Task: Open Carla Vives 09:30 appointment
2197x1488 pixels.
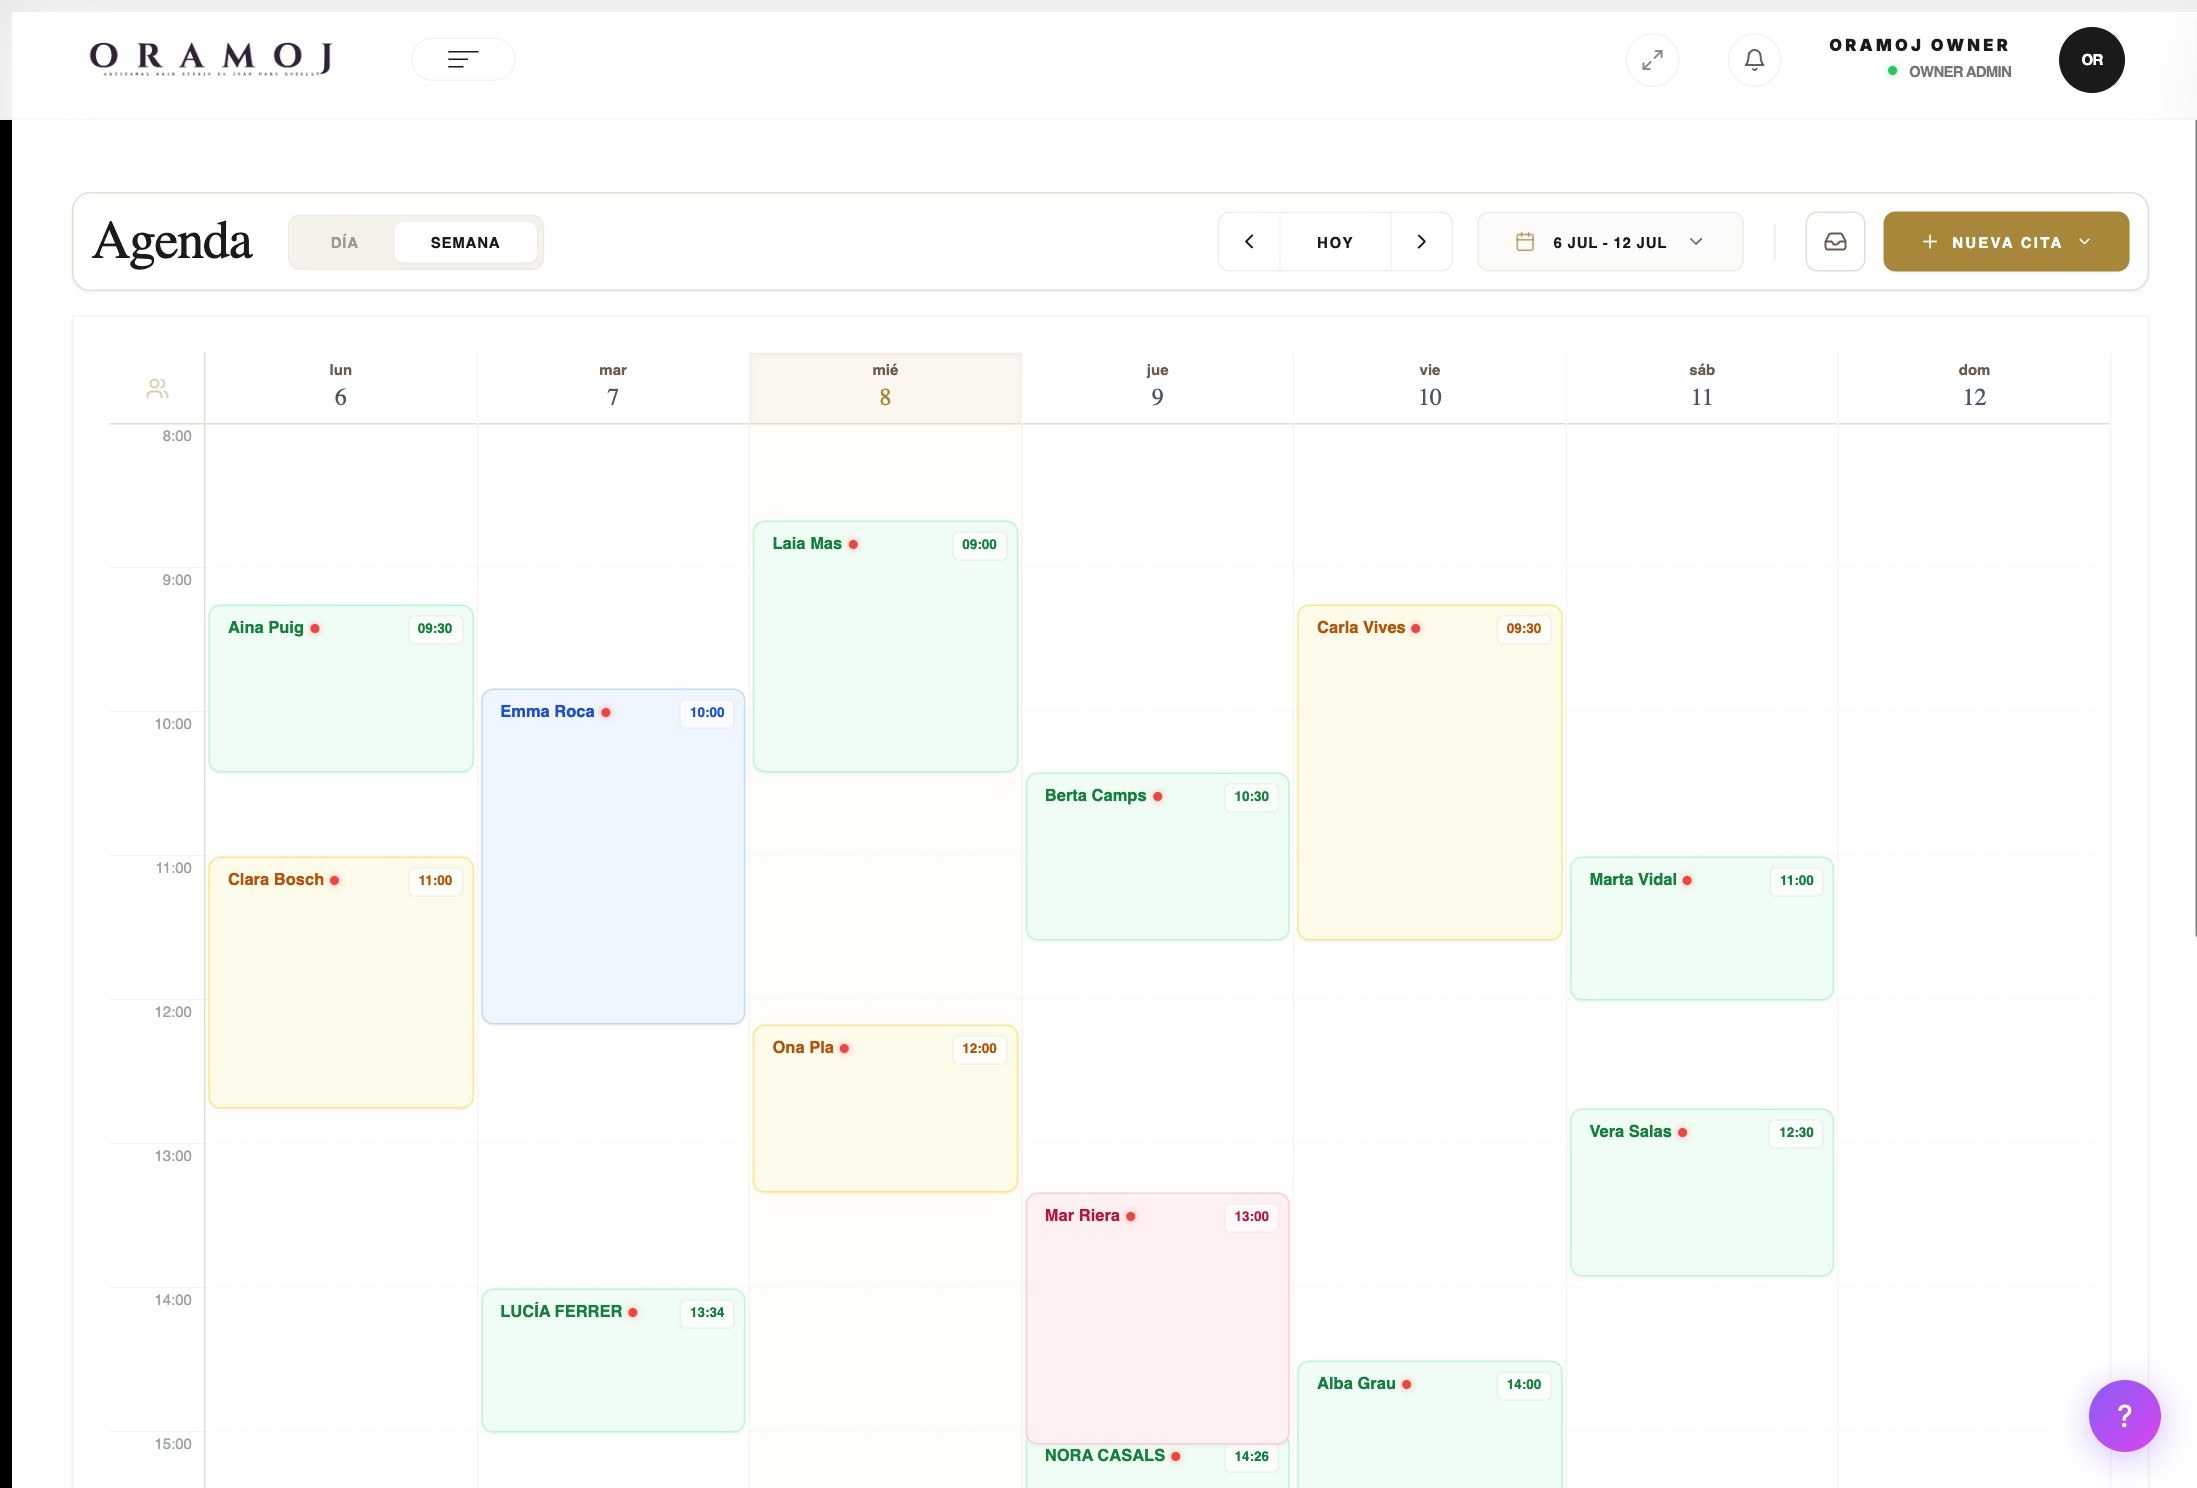Action: click(1430, 772)
